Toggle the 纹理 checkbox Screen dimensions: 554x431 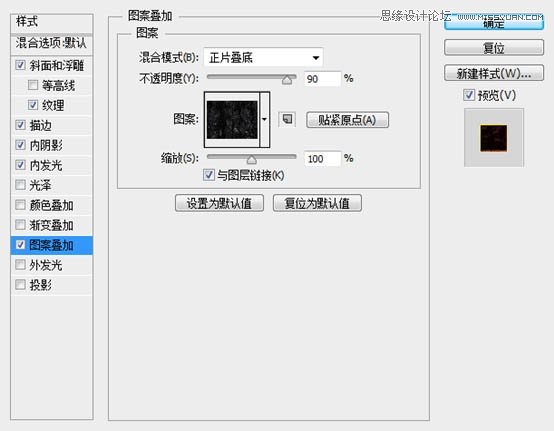pos(33,105)
